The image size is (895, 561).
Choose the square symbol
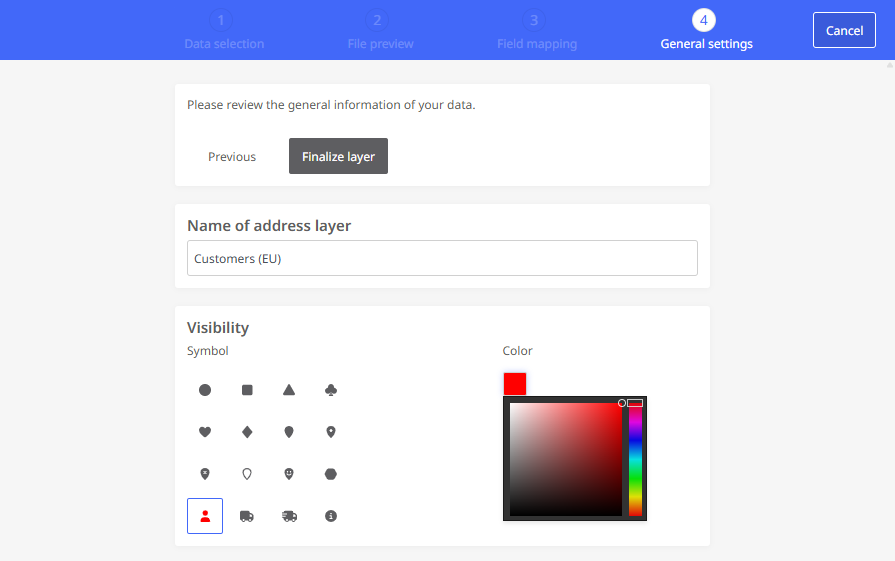click(x=247, y=390)
